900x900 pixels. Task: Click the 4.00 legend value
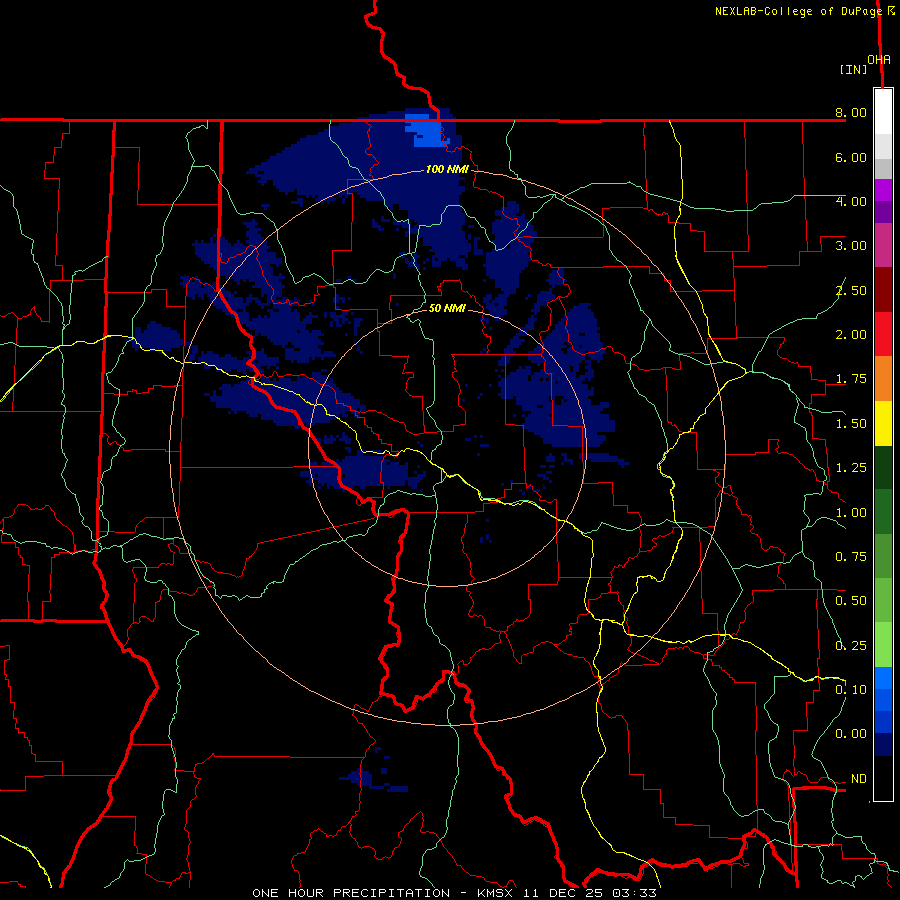click(x=851, y=201)
